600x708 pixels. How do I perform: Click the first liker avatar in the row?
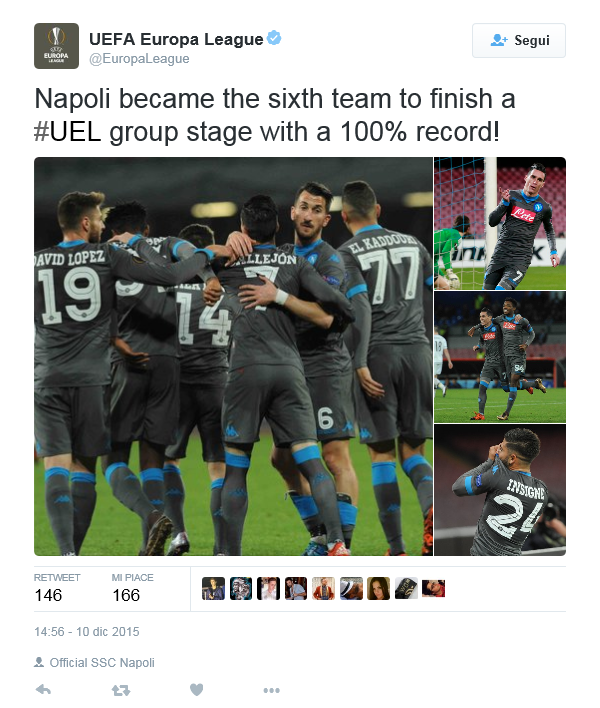pyautogui.click(x=214, y=588)
